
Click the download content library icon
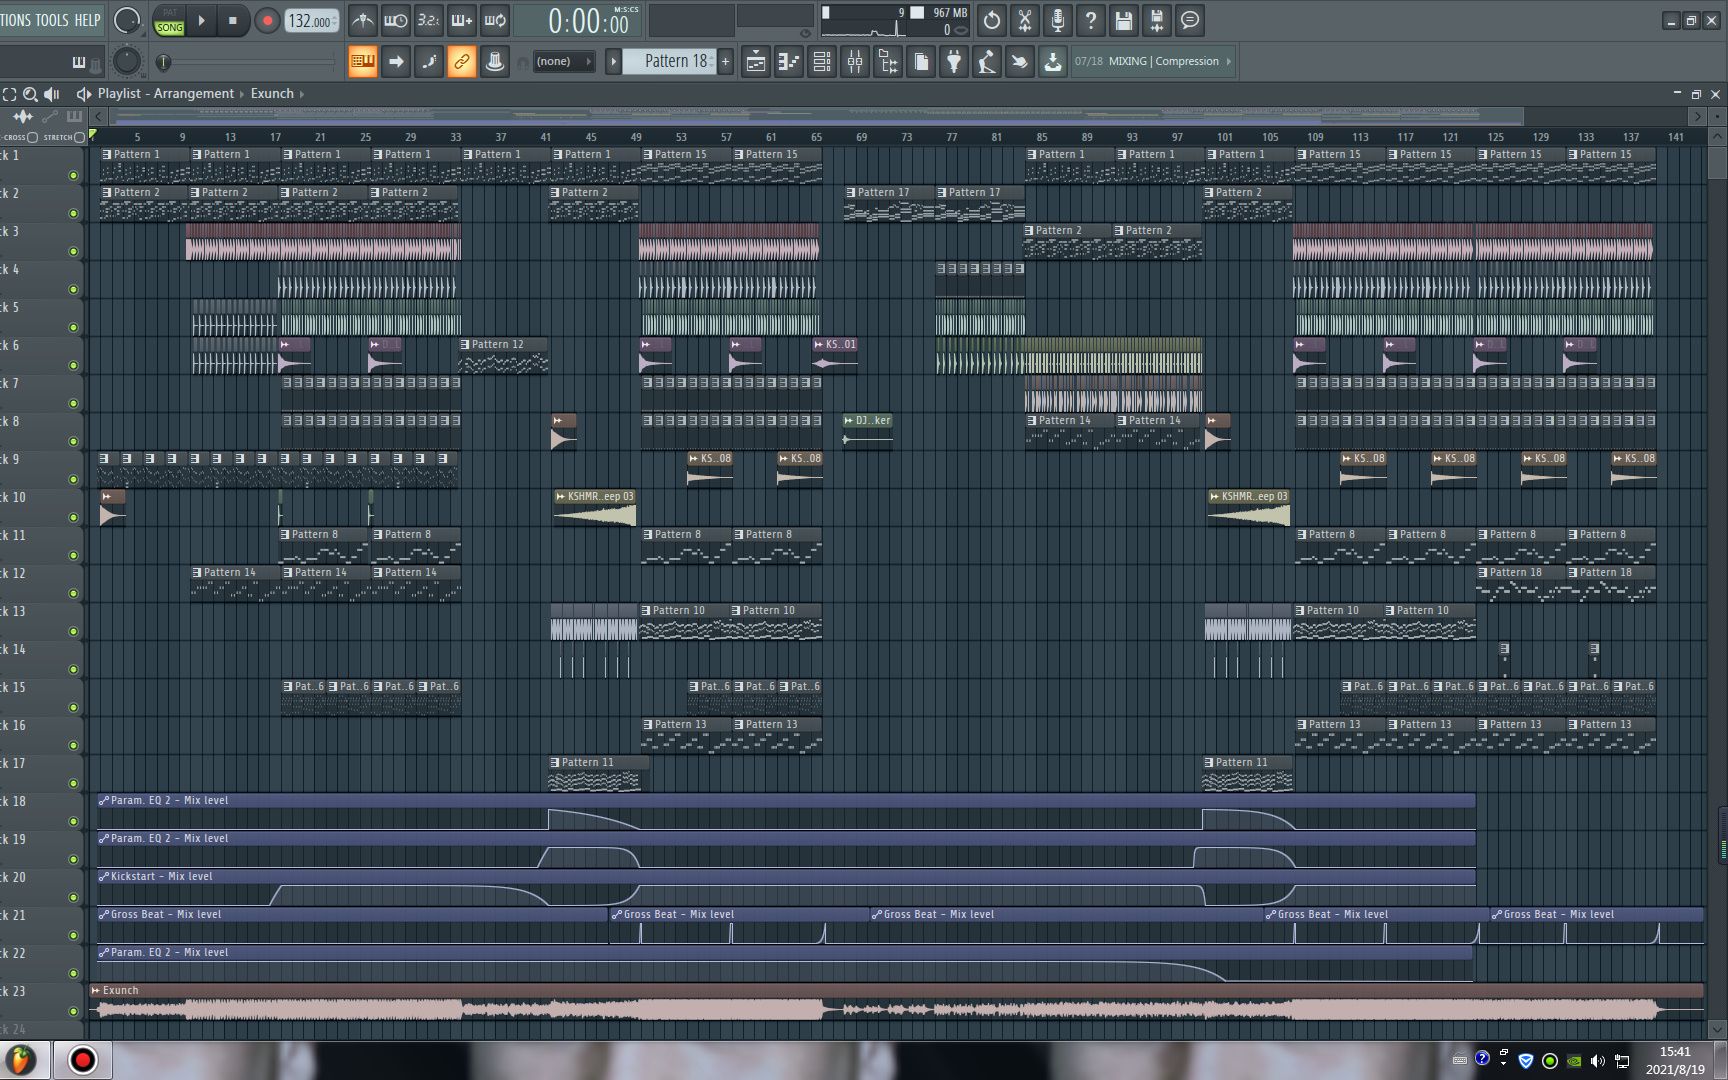(1053, 62)
